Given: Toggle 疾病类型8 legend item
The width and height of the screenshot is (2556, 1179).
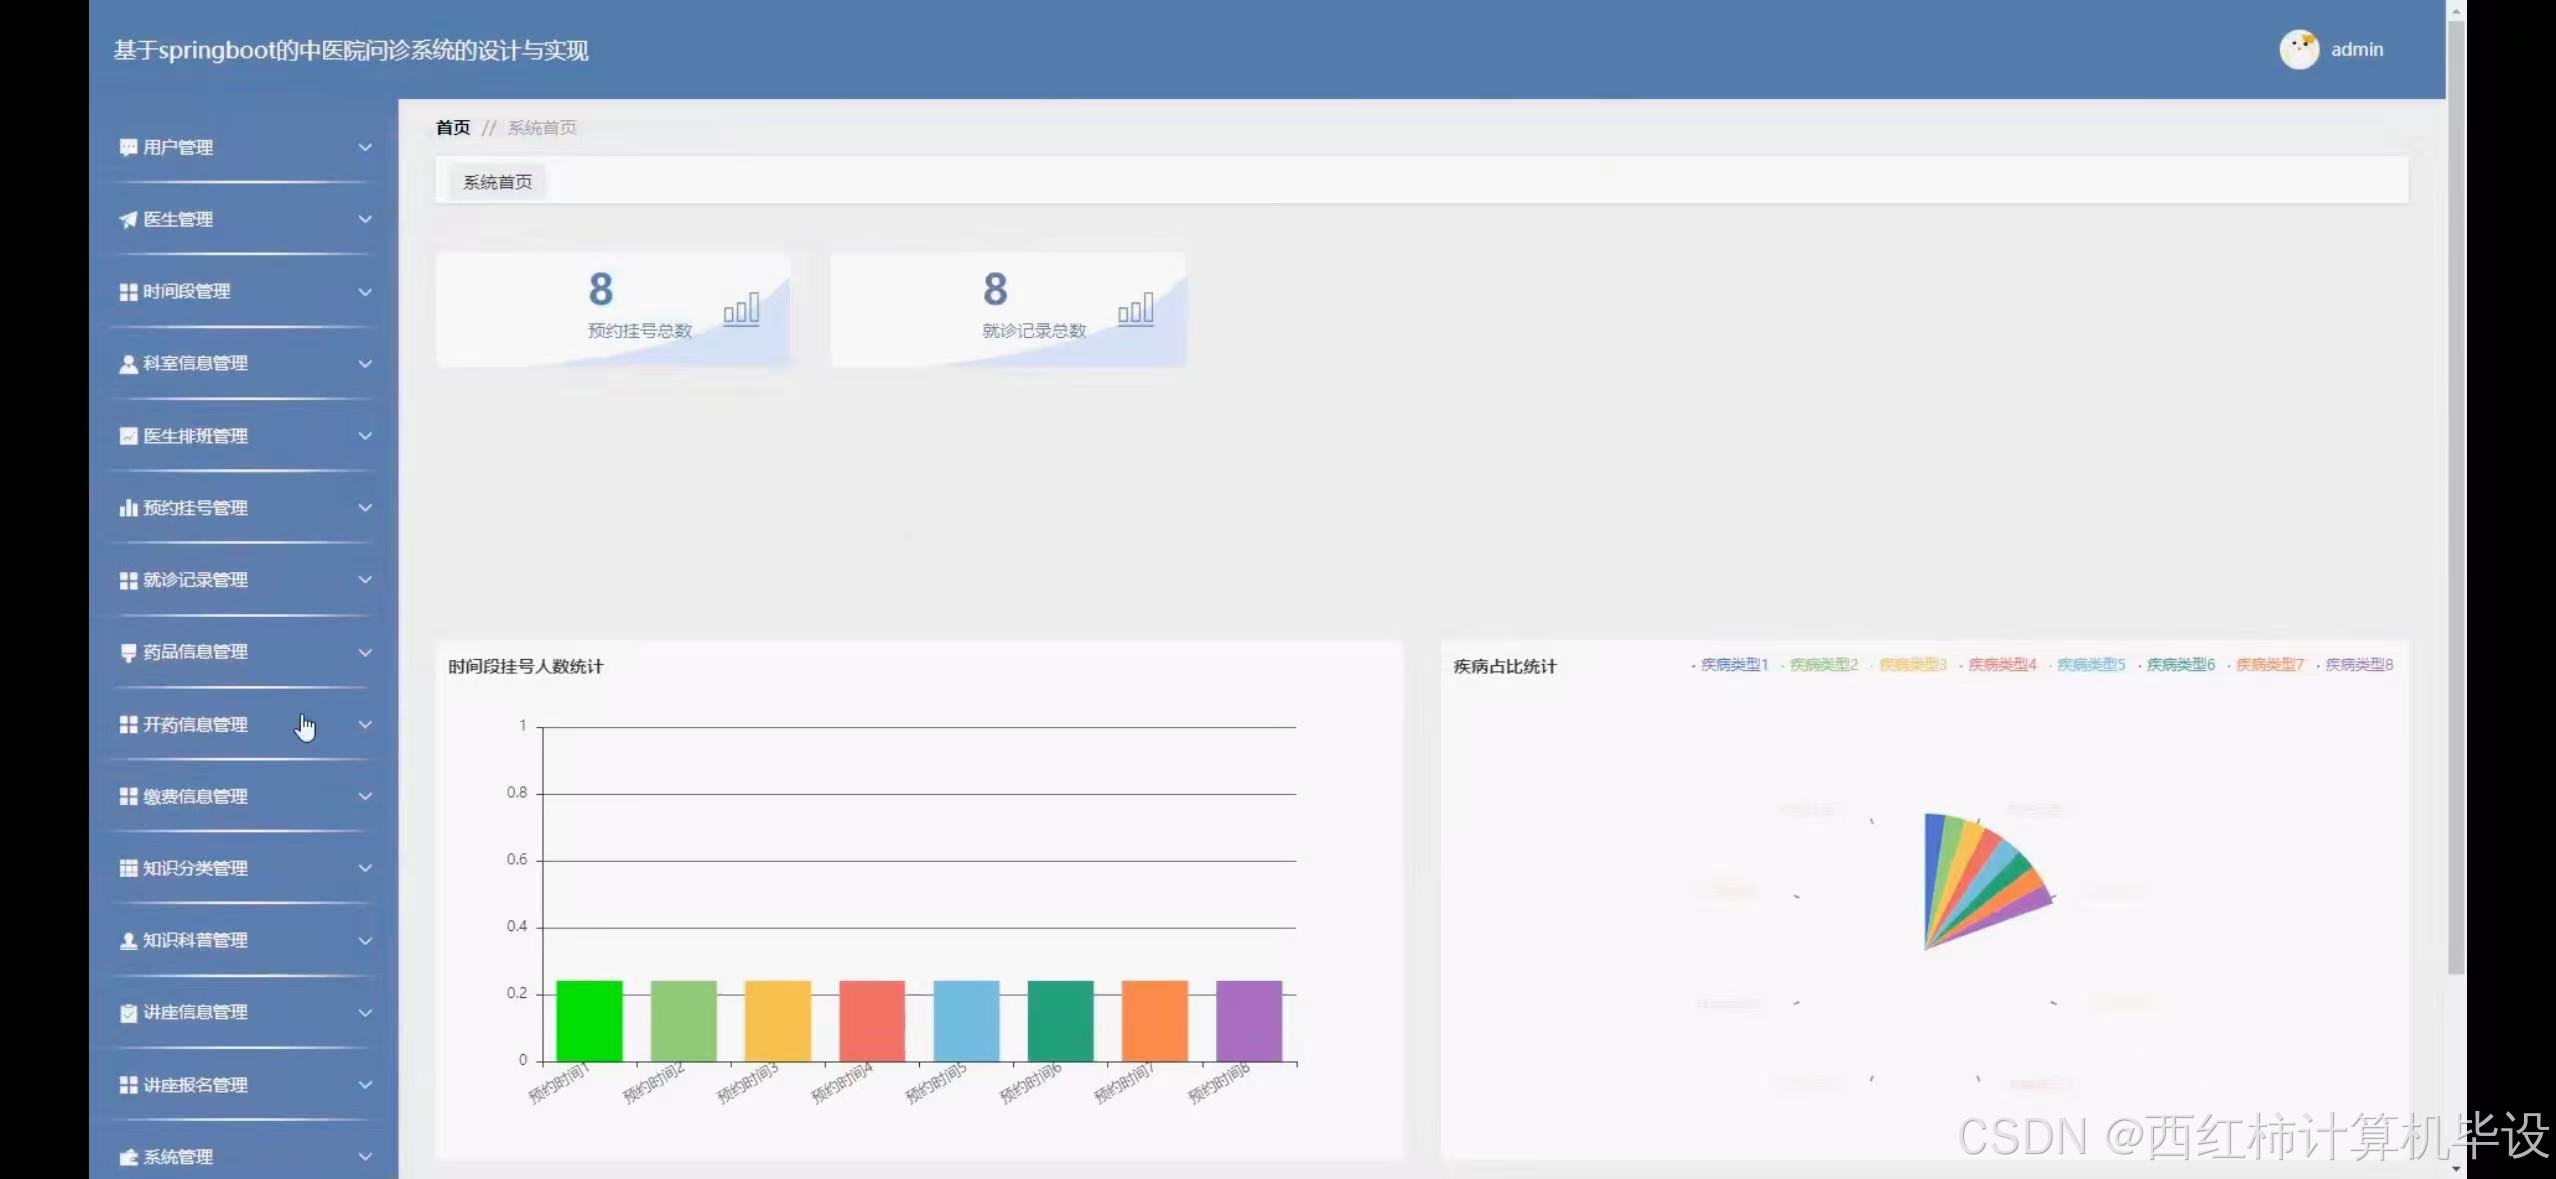Looking at the screenshot, I should [2358, 665].
